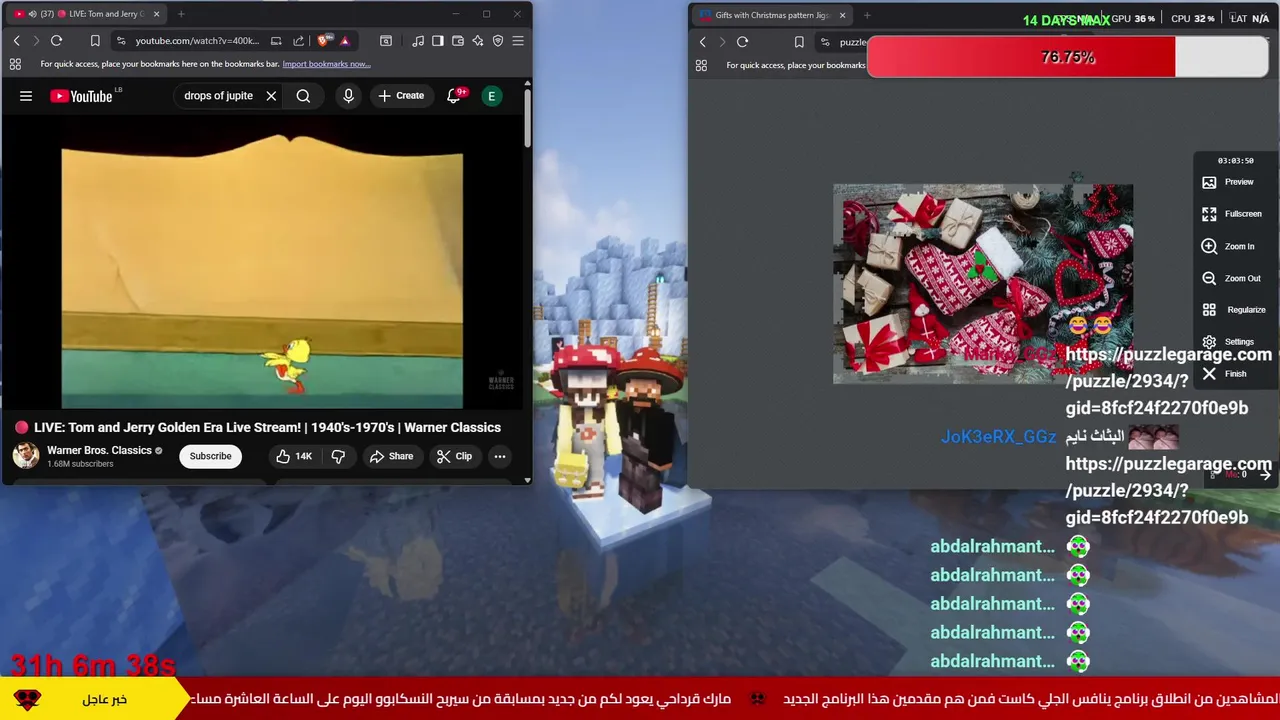
Task: Reload the YouTube page
Action: coord(56,41)
